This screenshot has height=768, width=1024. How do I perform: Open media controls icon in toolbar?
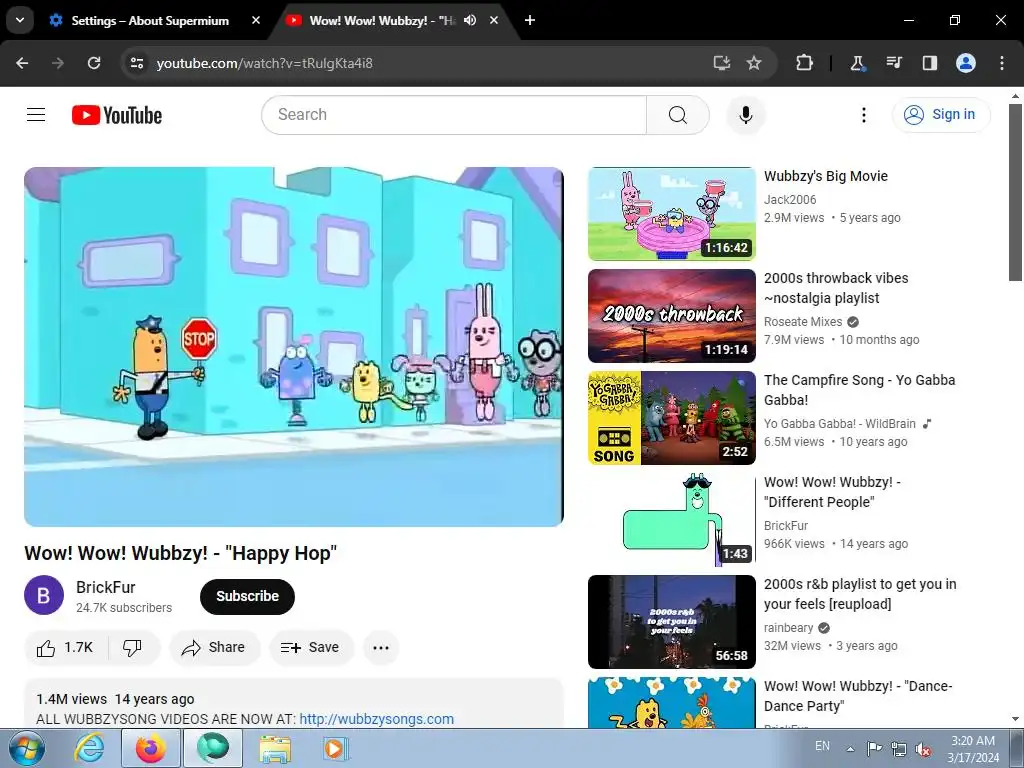click(893, 63)
